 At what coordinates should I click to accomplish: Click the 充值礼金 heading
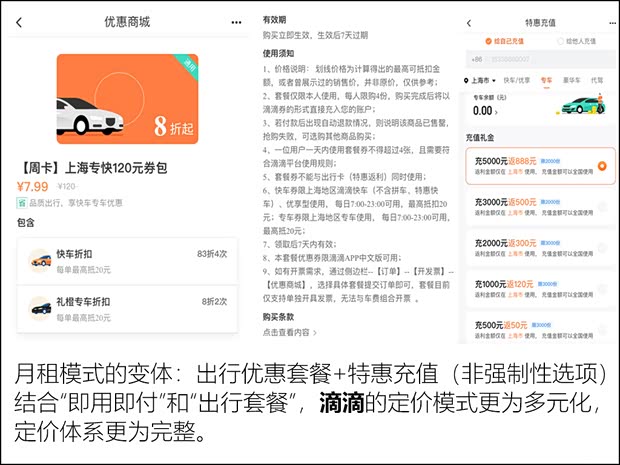pyautogui.click(x=480, y=138)
